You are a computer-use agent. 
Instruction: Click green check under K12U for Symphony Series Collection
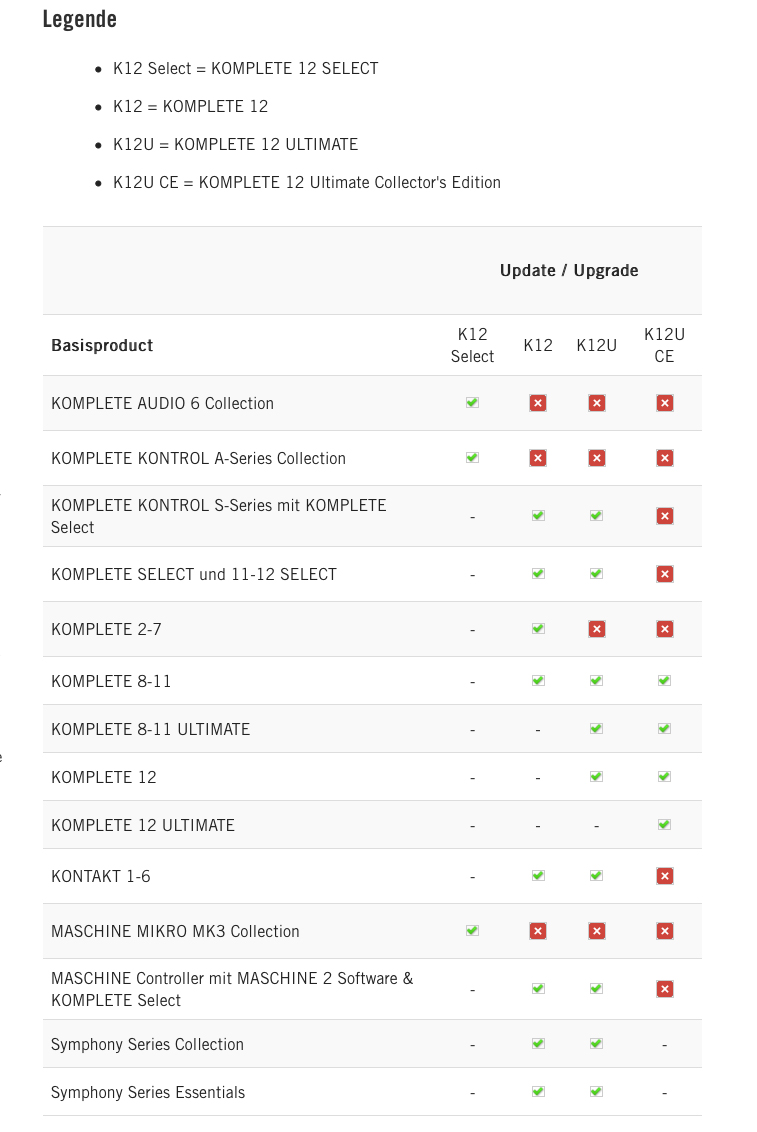point(597,1043)
